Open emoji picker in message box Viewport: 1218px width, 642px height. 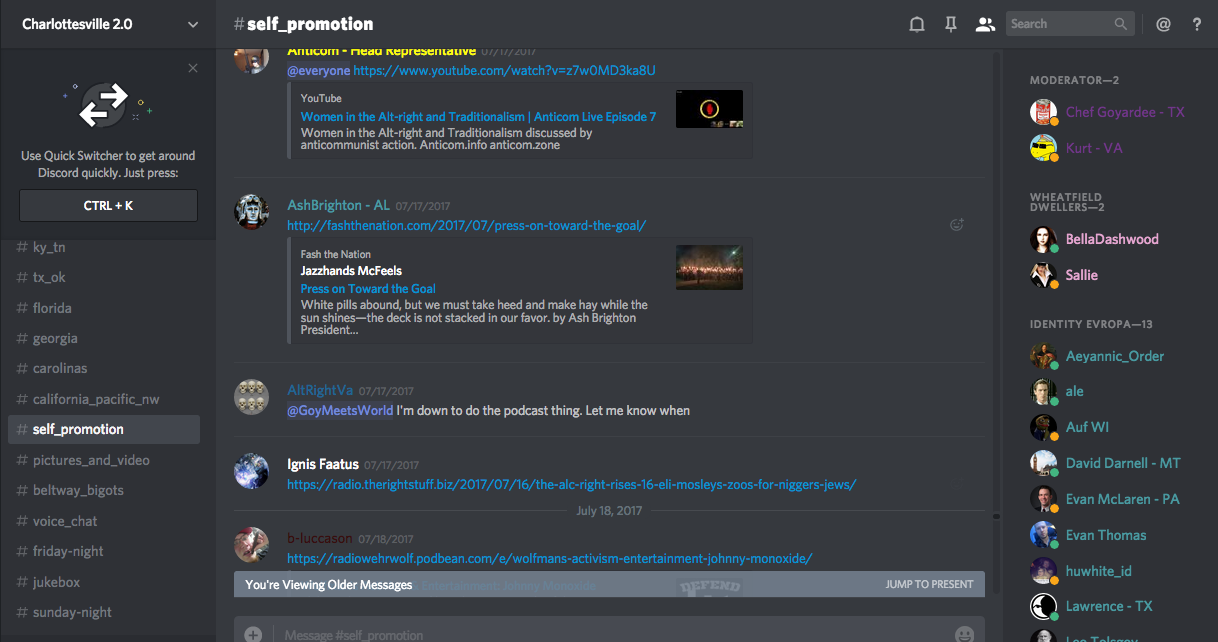(x=964, y=634)
